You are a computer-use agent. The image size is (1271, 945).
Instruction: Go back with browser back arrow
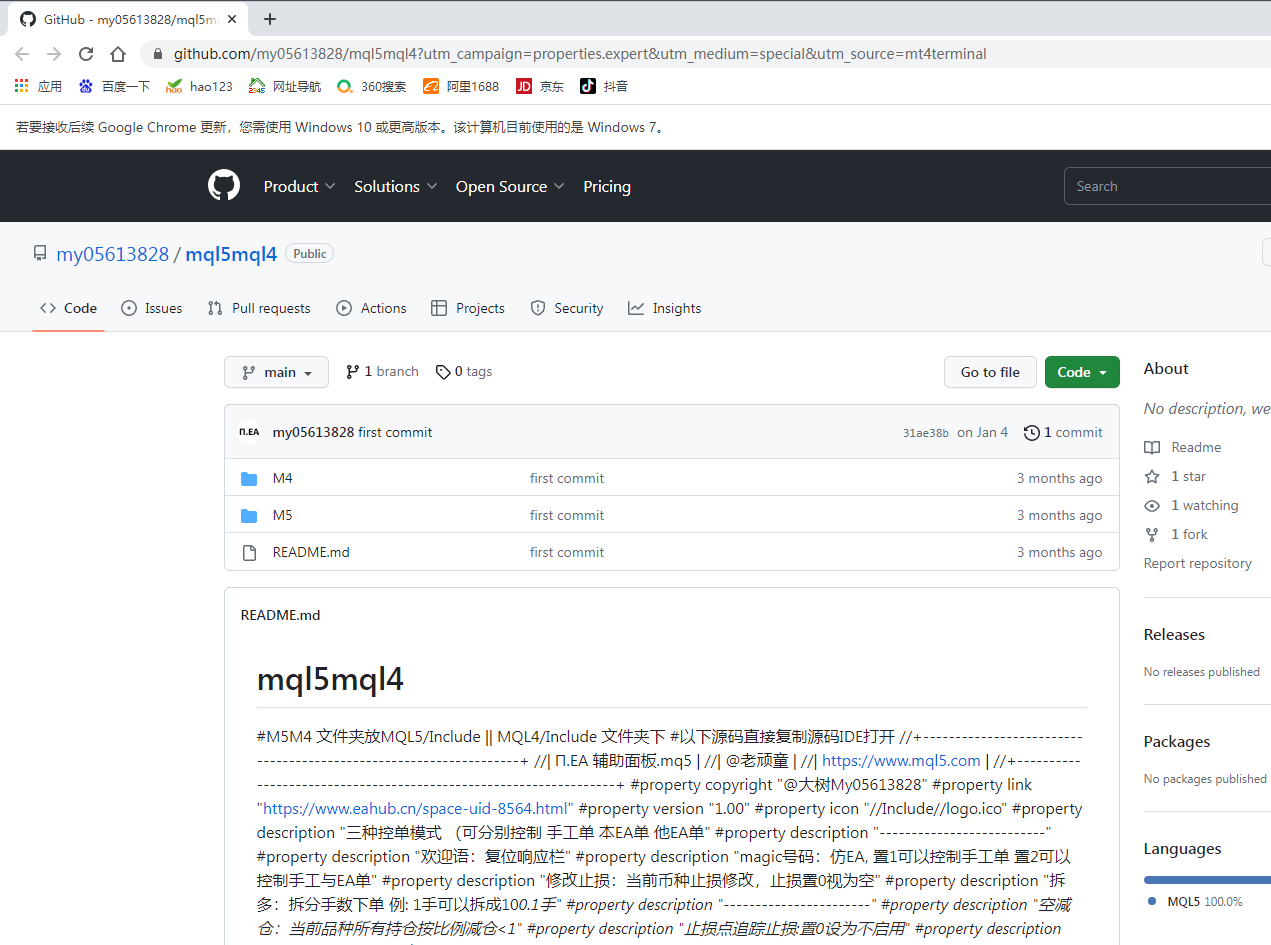click(x=22, y=54)
